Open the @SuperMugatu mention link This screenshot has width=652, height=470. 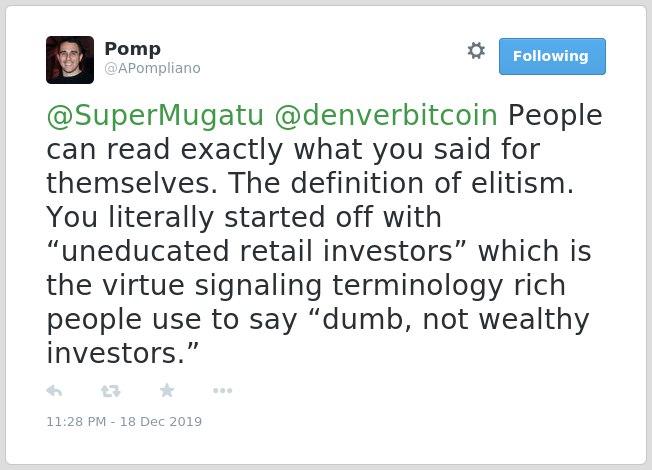[155, 115]
